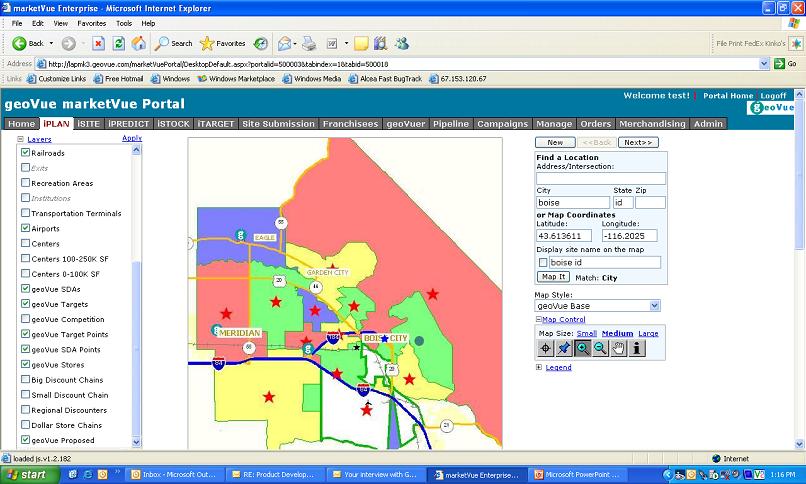Viewport: 806px width, 484px height.
Task: Open the browser Search pane
Action: pos(174,44)
